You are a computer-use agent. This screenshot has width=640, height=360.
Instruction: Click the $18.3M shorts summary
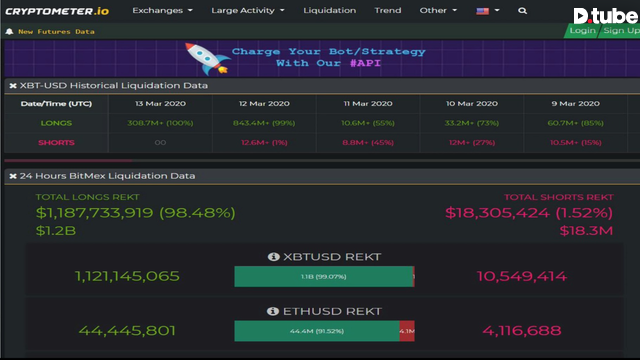[x=586, y=231]
